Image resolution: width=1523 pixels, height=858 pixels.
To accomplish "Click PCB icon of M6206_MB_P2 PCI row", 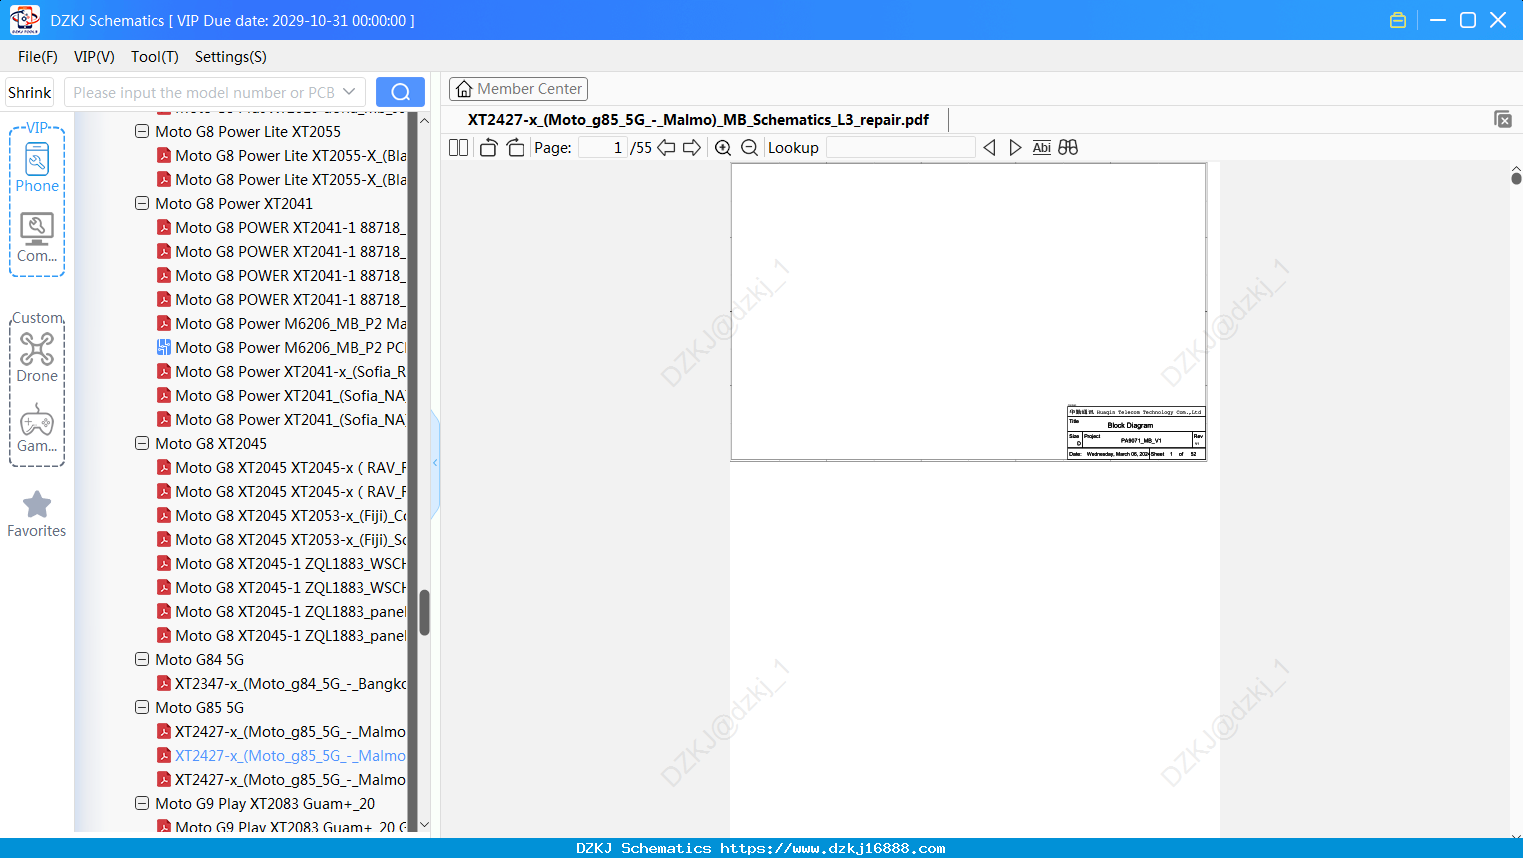I will (164, 348).
